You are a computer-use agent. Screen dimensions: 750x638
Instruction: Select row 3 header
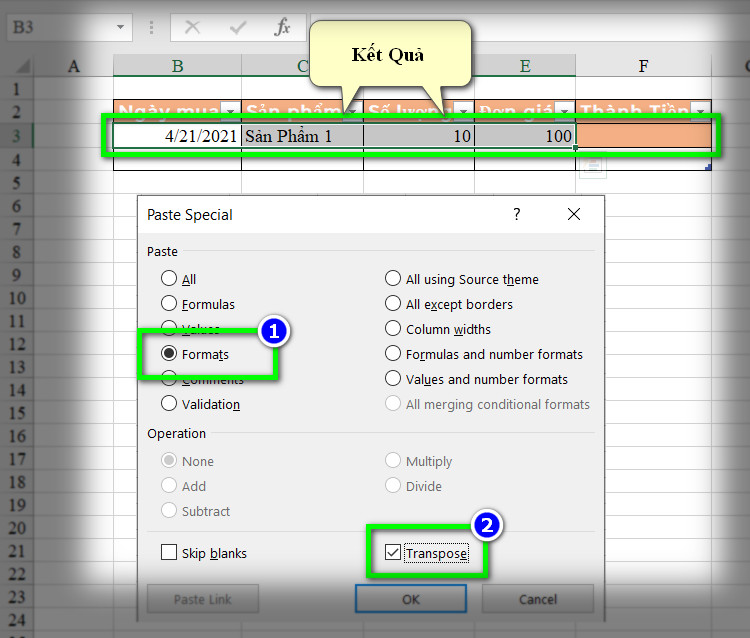point(16,136)
